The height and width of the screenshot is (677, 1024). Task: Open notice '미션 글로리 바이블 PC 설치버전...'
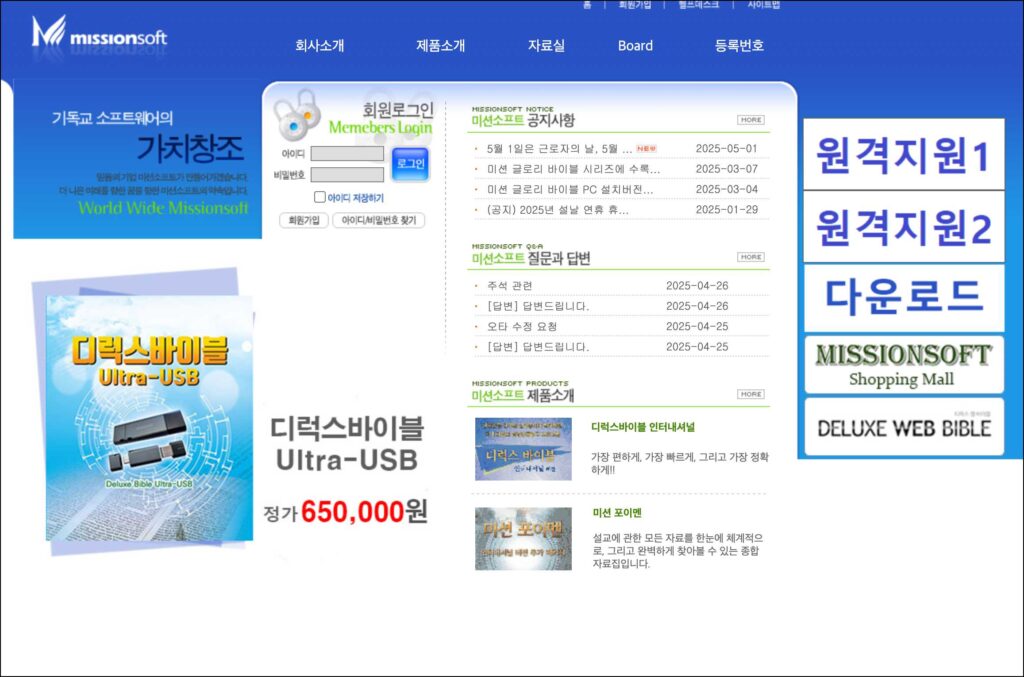coord(570,189)
